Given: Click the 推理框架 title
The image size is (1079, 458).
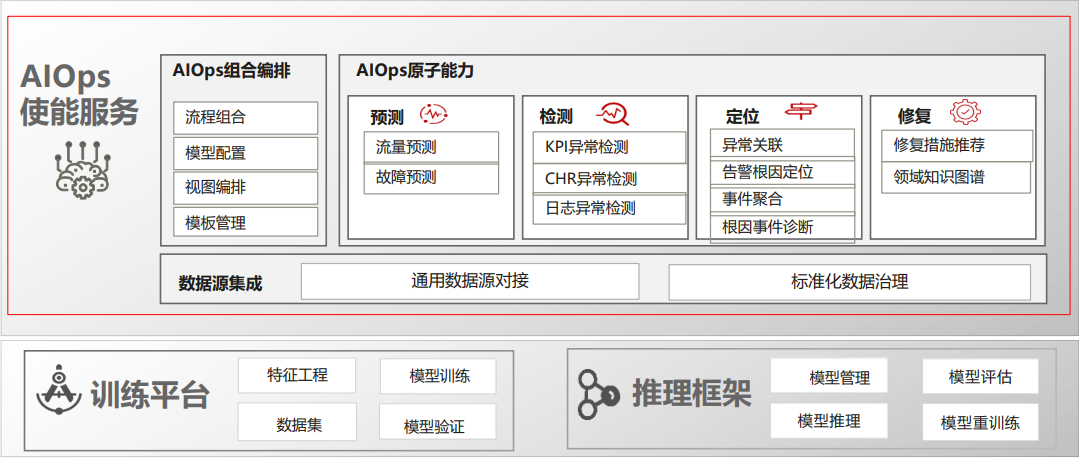Looking at the screenshot, I should (692, 395).
